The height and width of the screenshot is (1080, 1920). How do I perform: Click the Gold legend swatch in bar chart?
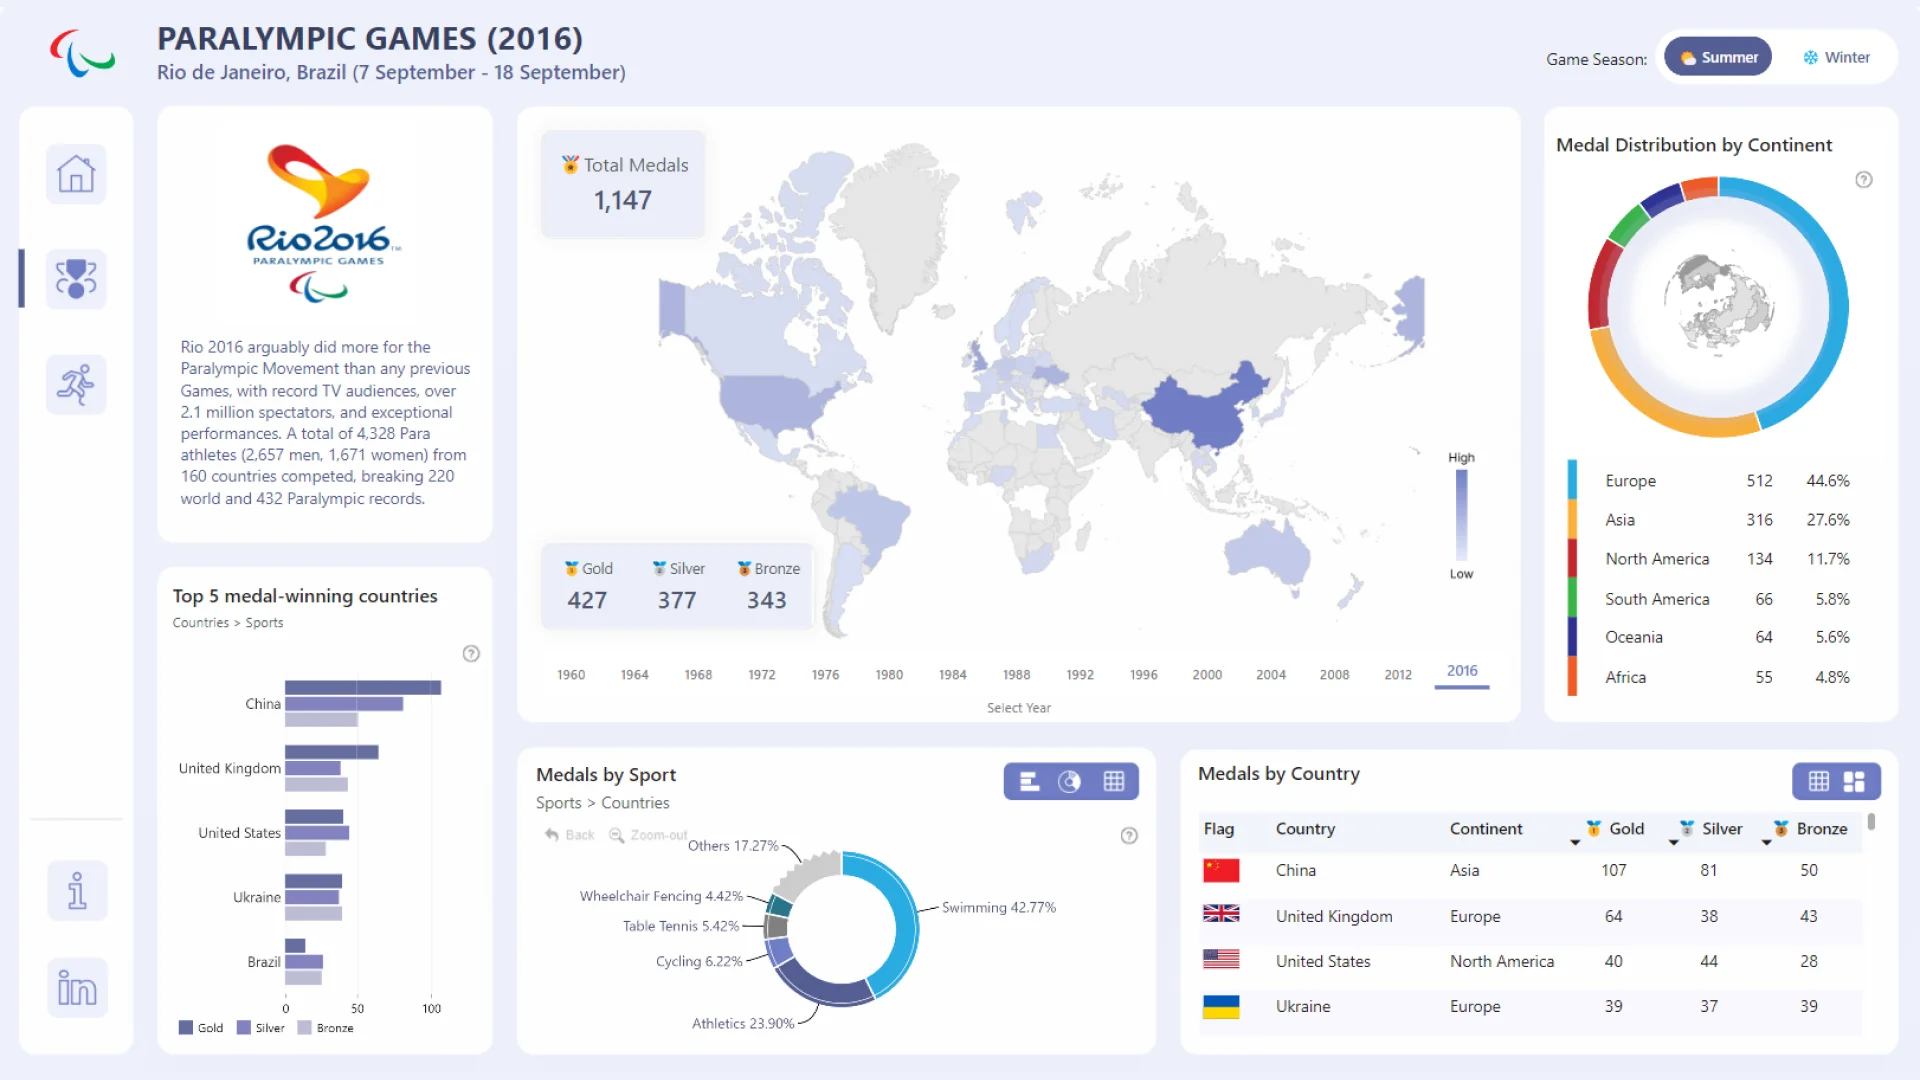point(186,1028)
